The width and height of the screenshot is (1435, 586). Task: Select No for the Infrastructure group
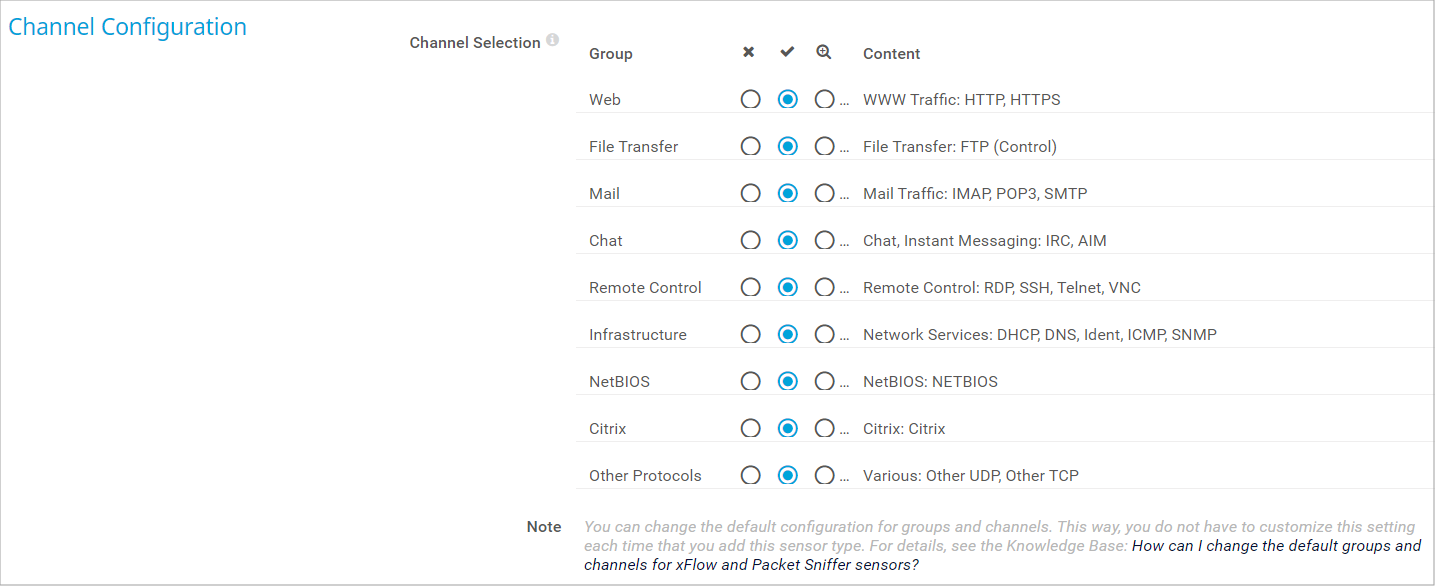pyautogui.click(x=750, y=334)
